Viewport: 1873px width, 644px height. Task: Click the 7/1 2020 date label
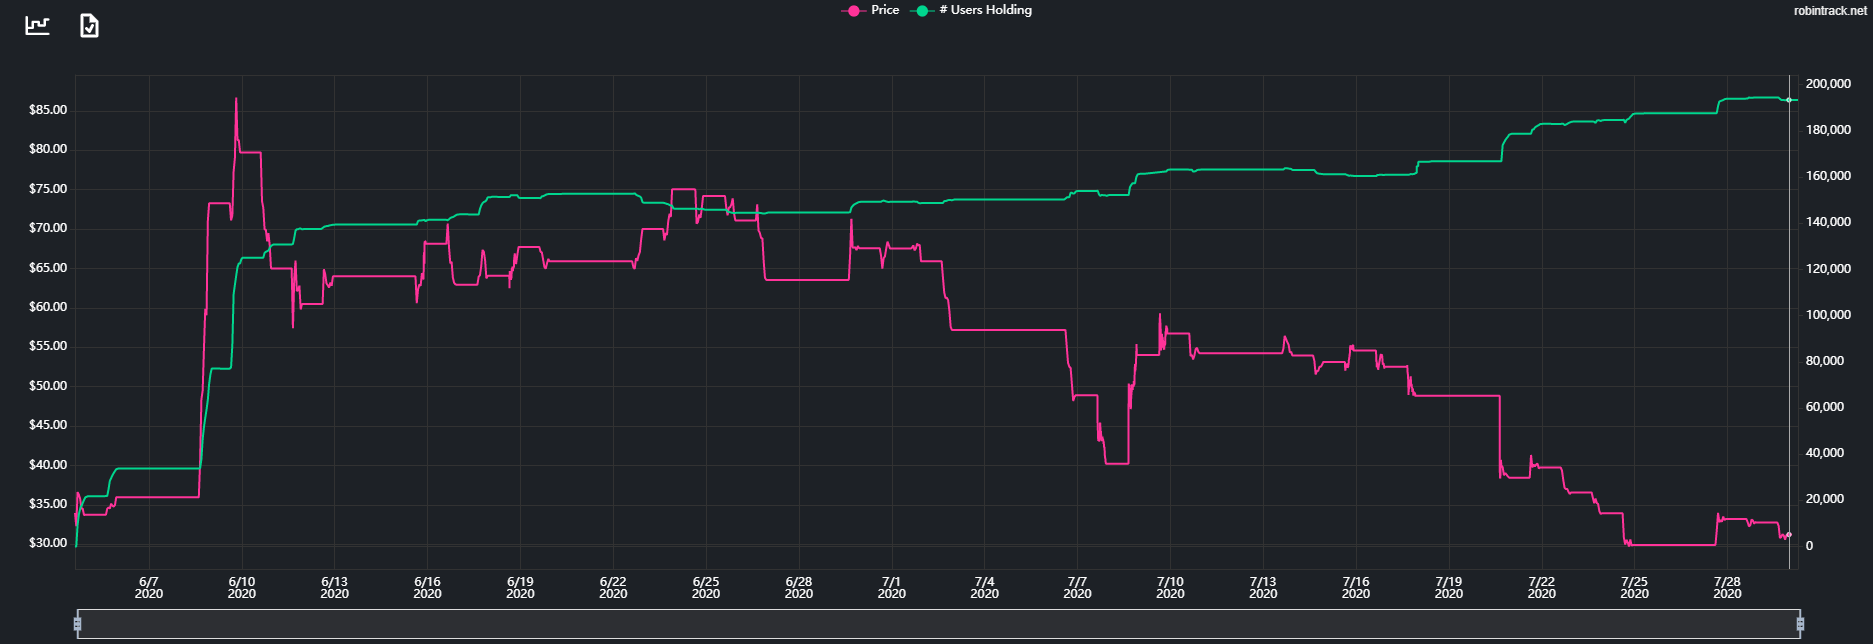[891, 587]
